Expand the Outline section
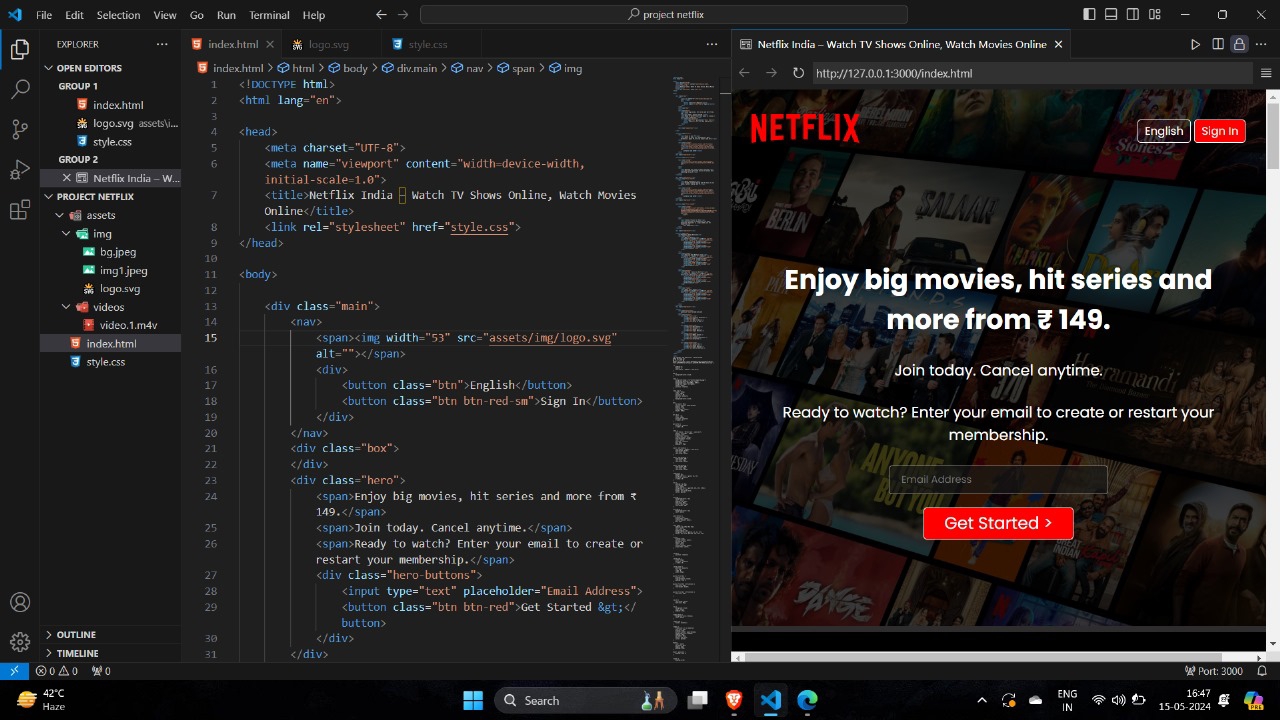This screenshot has height=720, width=1280. [x=76, y=635]
